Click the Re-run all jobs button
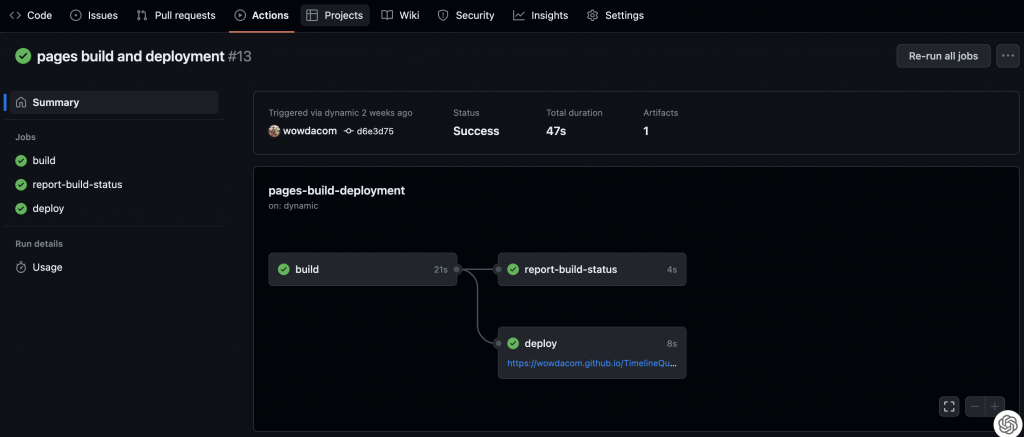The image size is (1024, 437). point(943,56)
